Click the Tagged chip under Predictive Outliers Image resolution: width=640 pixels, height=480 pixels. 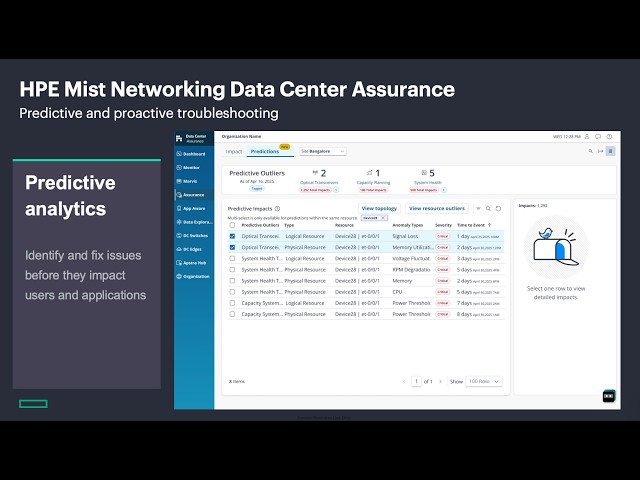[x=257, y=189]
